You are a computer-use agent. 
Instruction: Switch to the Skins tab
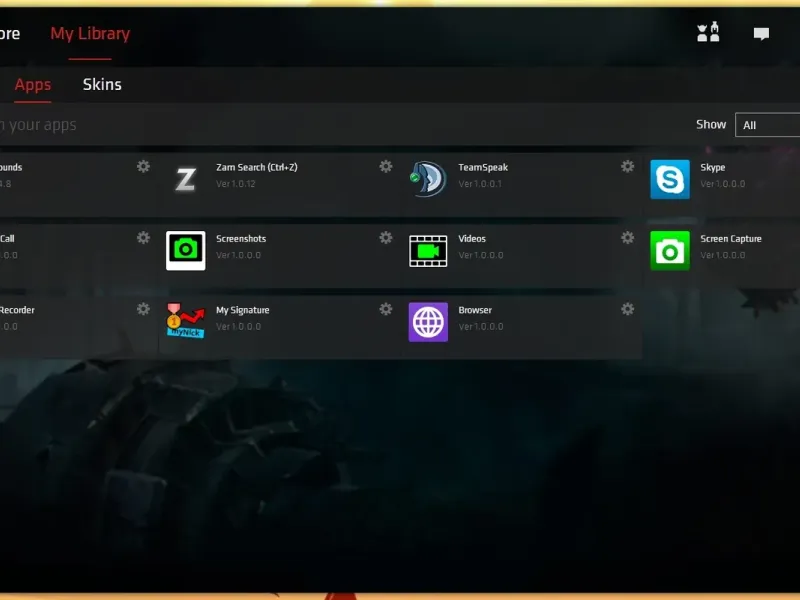click(x=102, y=85)
